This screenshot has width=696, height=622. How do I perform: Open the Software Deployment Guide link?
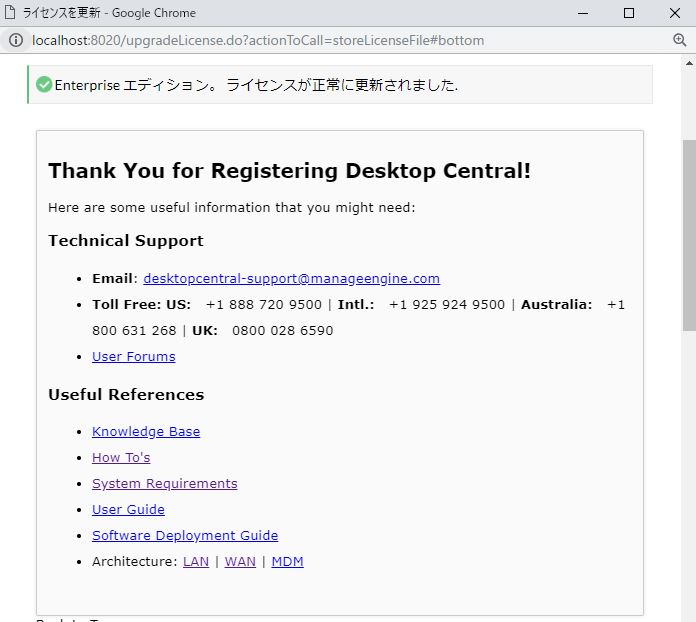coord(185,535)
